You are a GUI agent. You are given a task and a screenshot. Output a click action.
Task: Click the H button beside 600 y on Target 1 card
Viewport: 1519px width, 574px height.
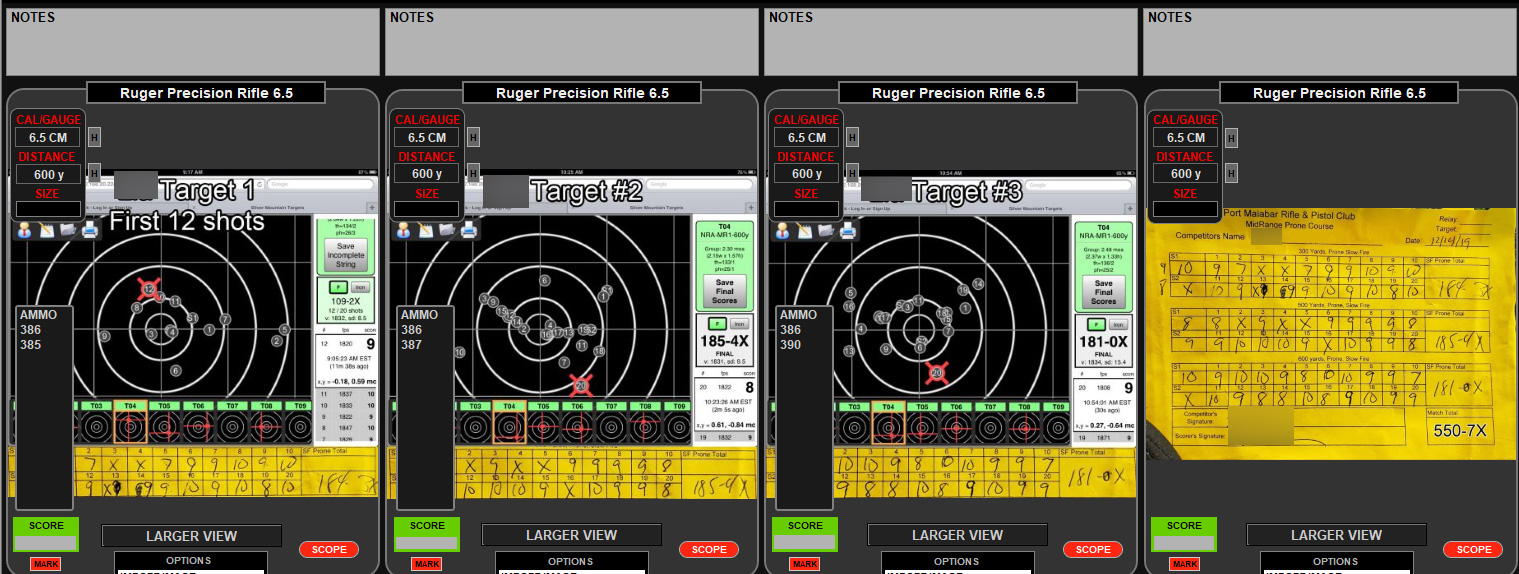[95, 173]
